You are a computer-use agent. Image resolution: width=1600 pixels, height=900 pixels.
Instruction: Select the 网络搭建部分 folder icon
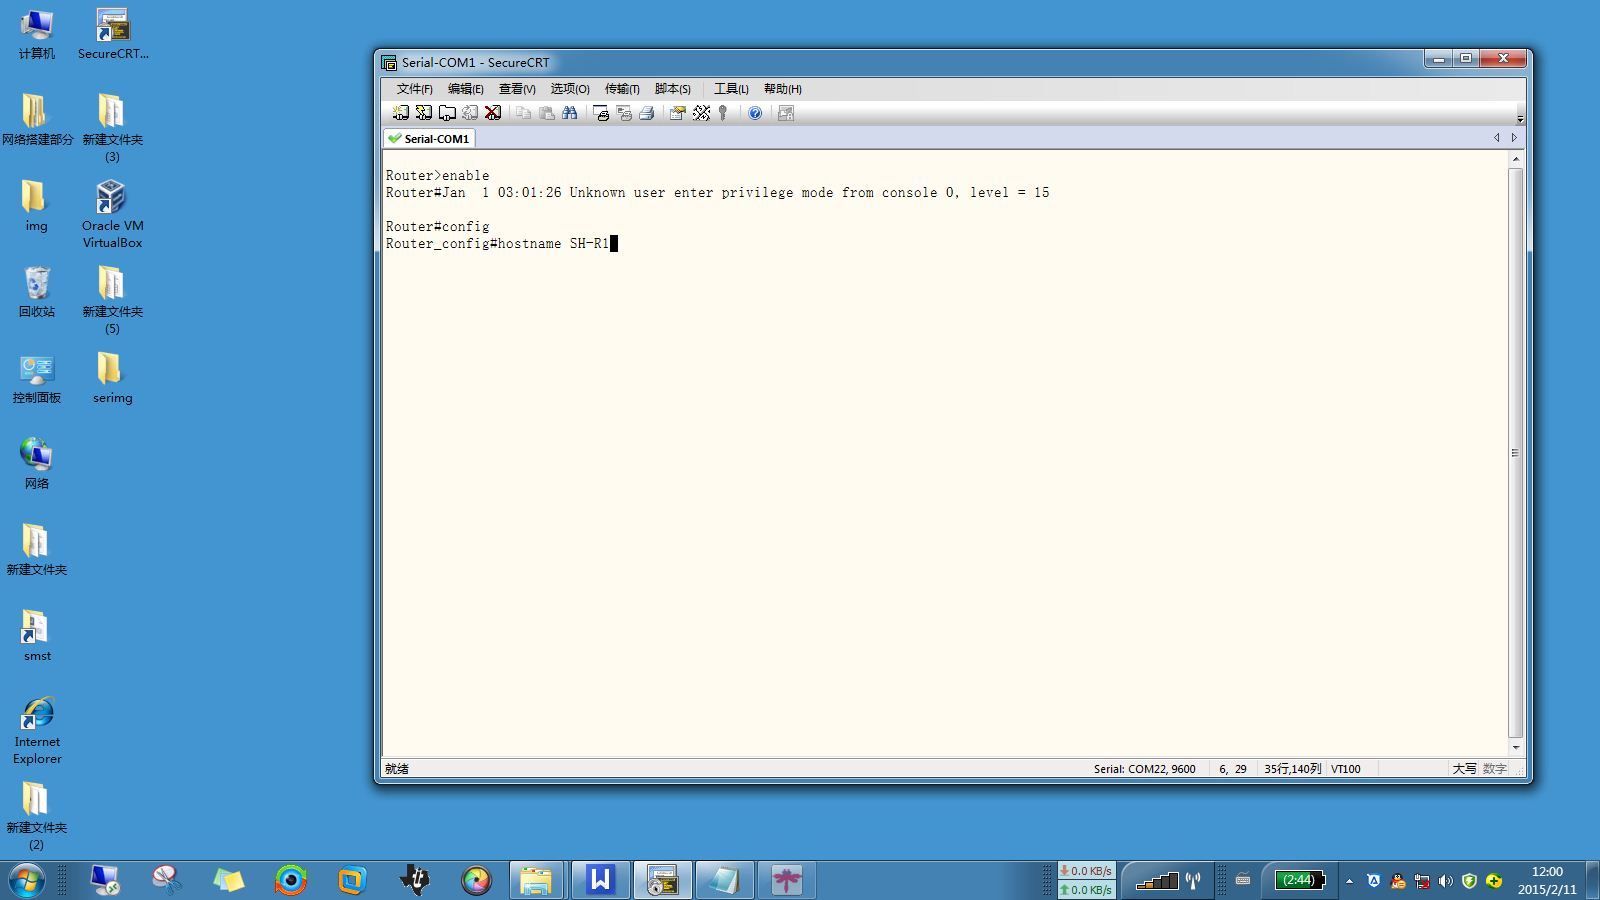(37, 121)
